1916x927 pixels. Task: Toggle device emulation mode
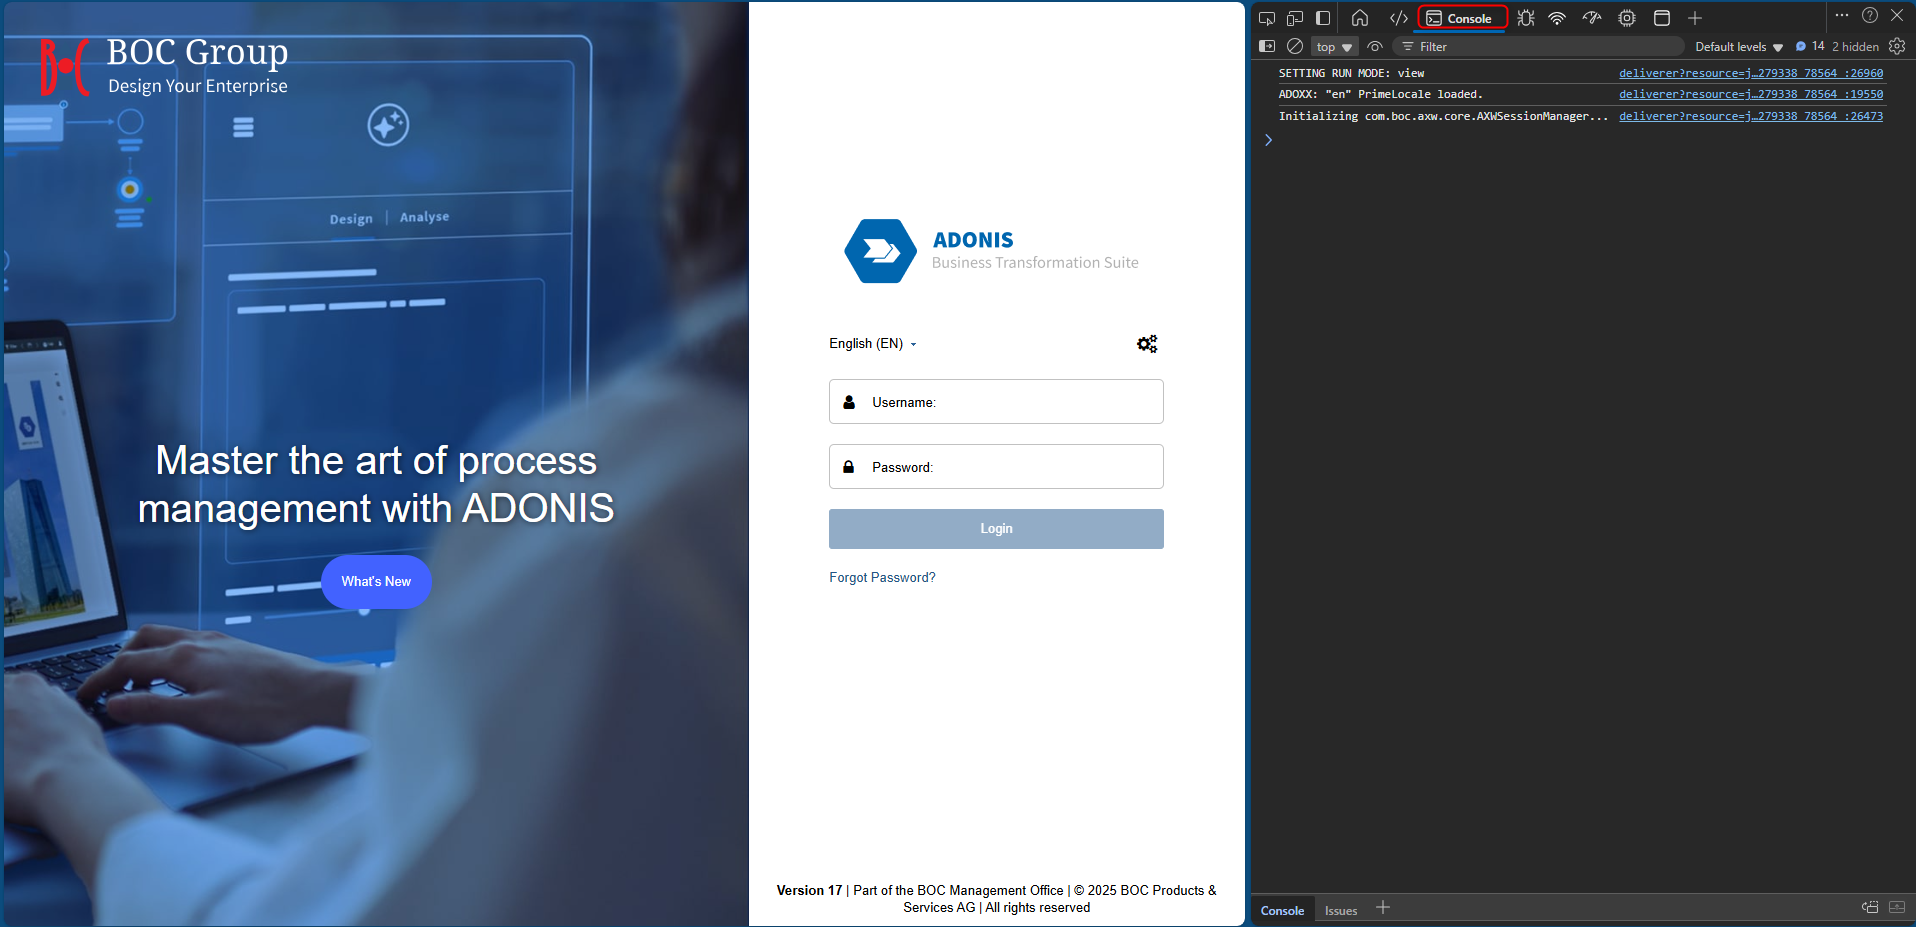coord(1295,17)
